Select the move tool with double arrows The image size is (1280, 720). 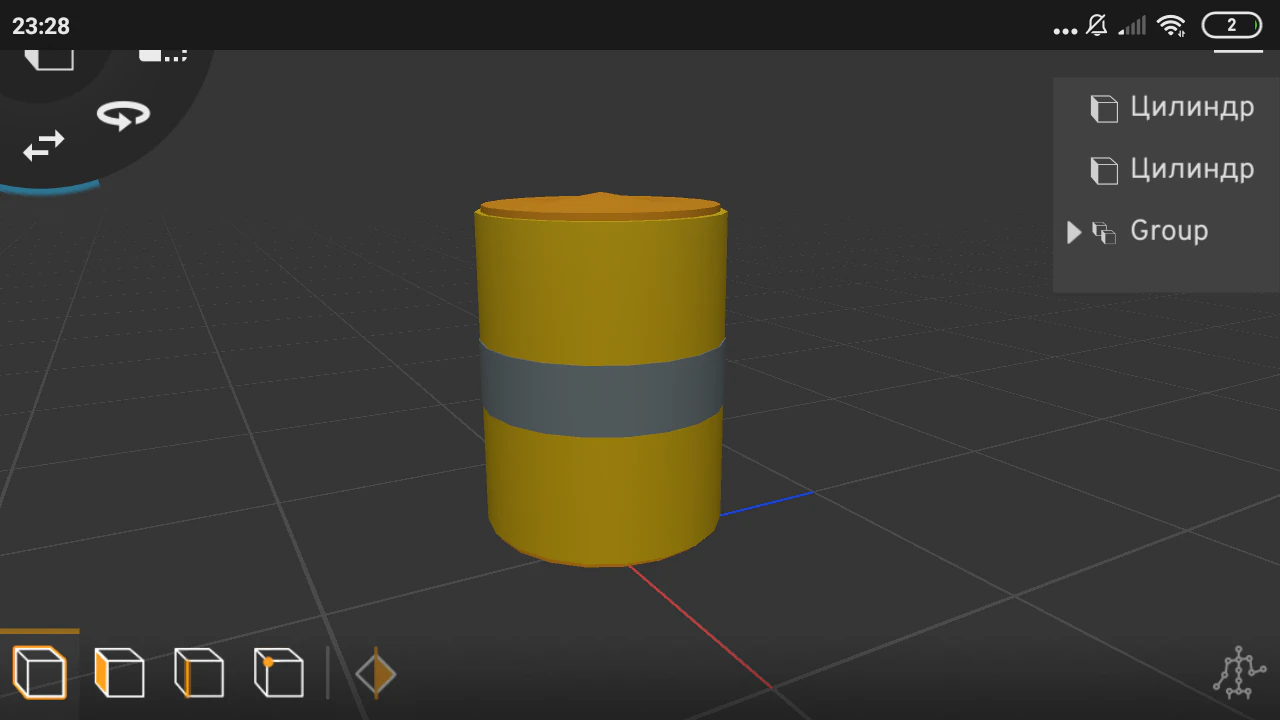[41, 147]
